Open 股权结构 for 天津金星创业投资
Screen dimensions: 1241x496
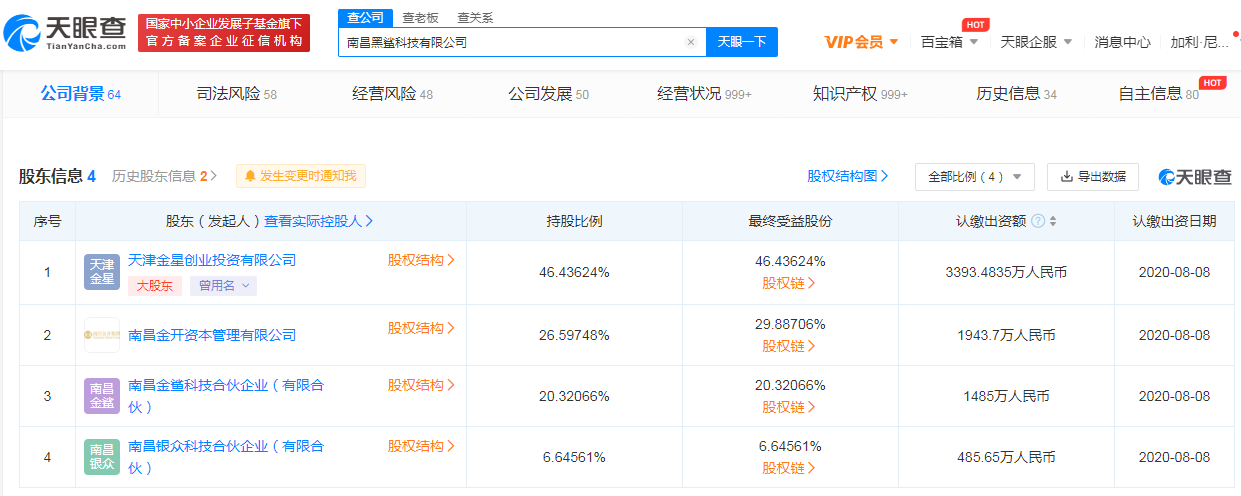(421, 260)
